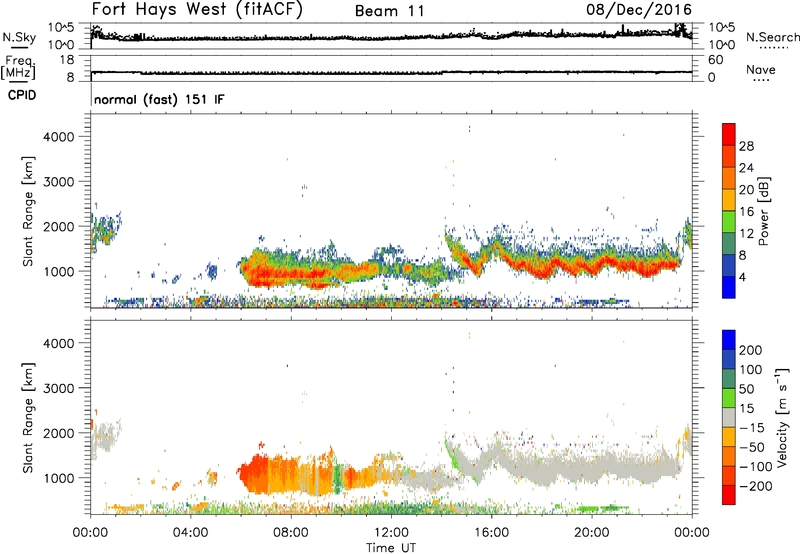Click the "12" label on the Power scale
Screen dimensions: 800x554
[746, 234]
